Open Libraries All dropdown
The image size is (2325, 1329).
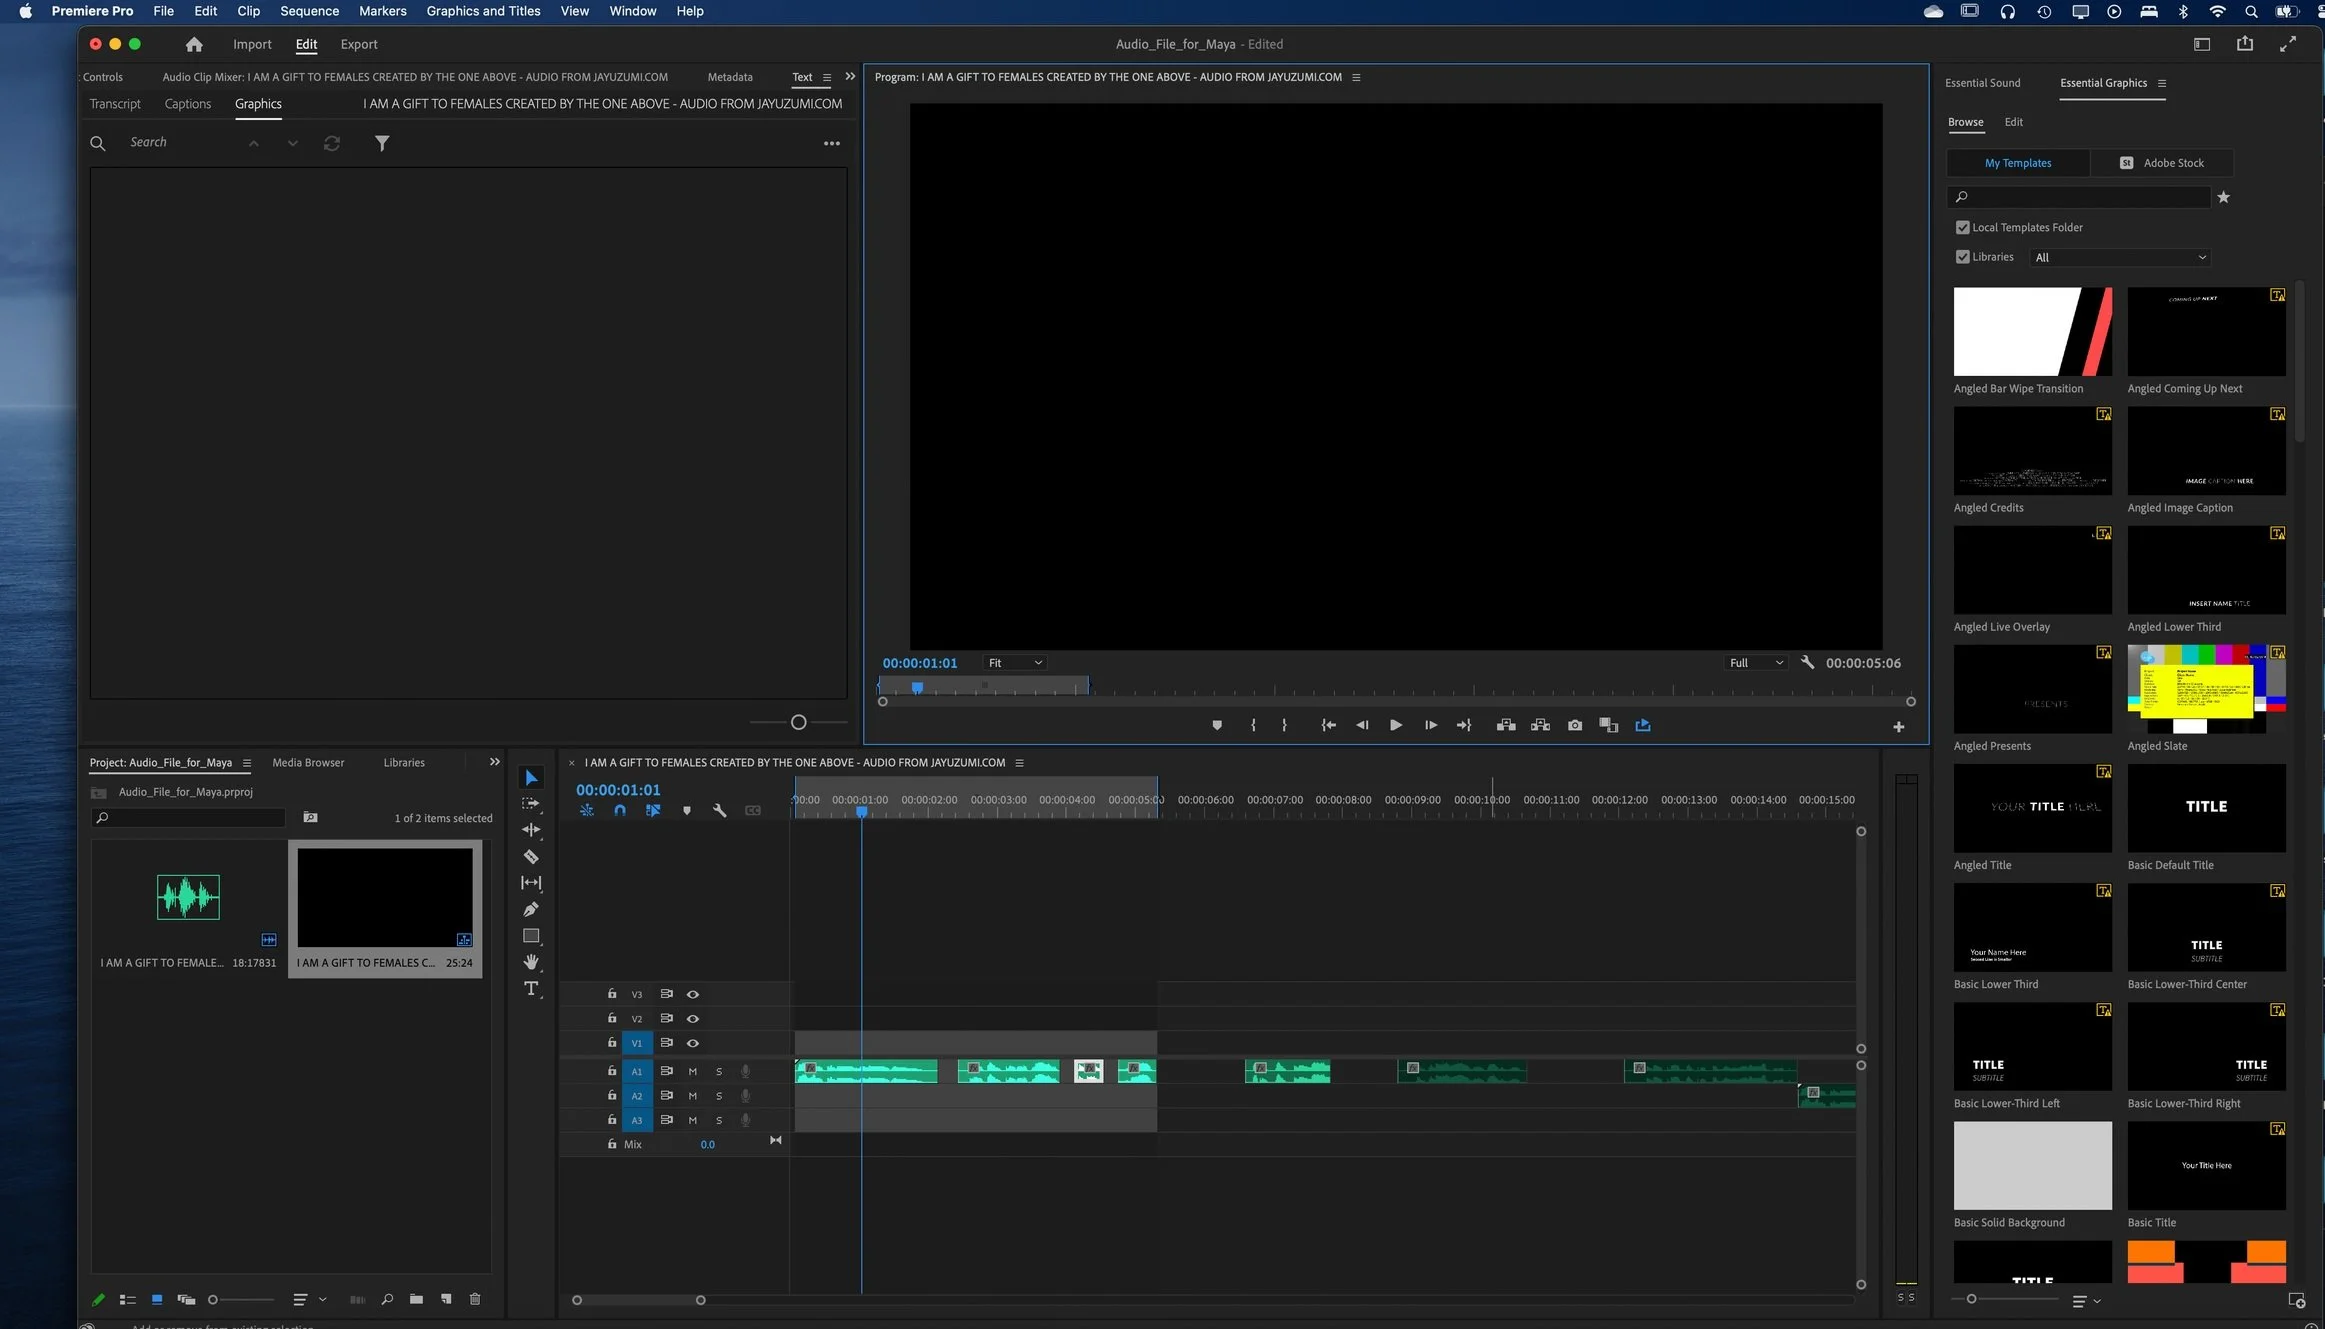2120,258
